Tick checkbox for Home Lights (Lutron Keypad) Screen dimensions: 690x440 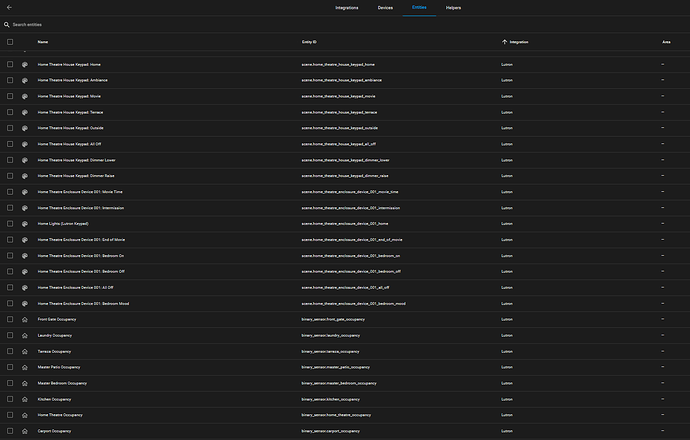(x=10, y=224)
